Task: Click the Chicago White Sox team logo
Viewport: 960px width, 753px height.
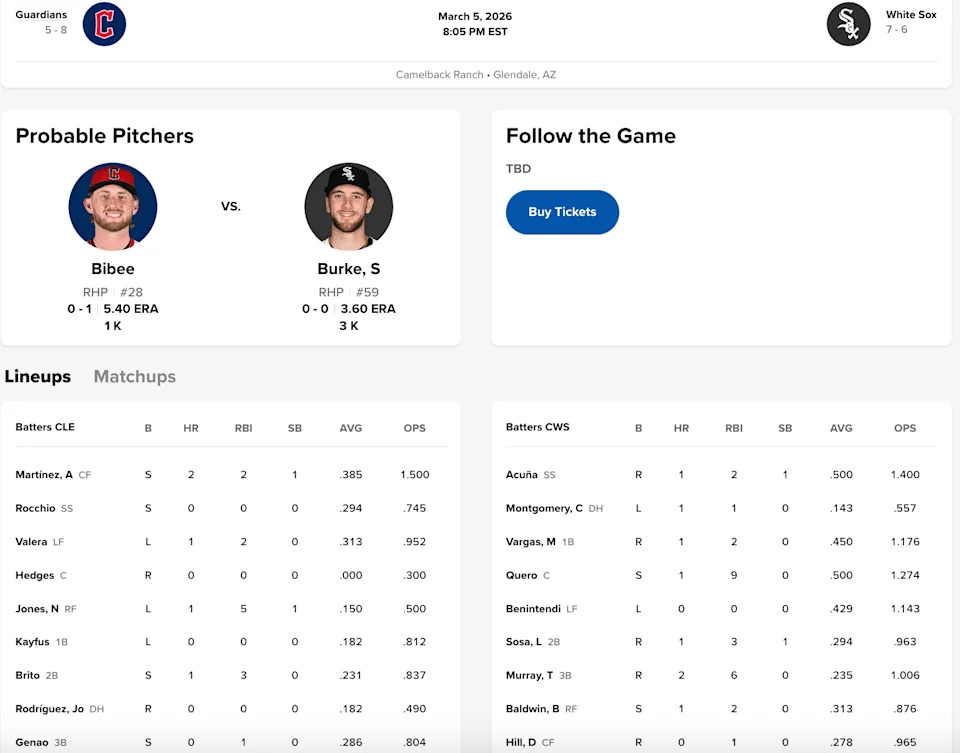Action: (848, 24)
